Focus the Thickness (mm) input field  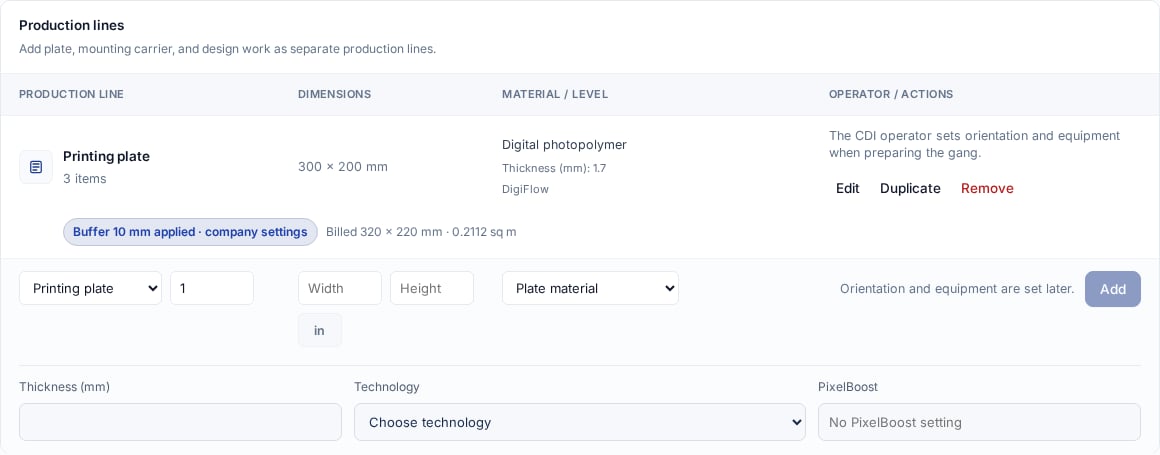tap(181, 422)
